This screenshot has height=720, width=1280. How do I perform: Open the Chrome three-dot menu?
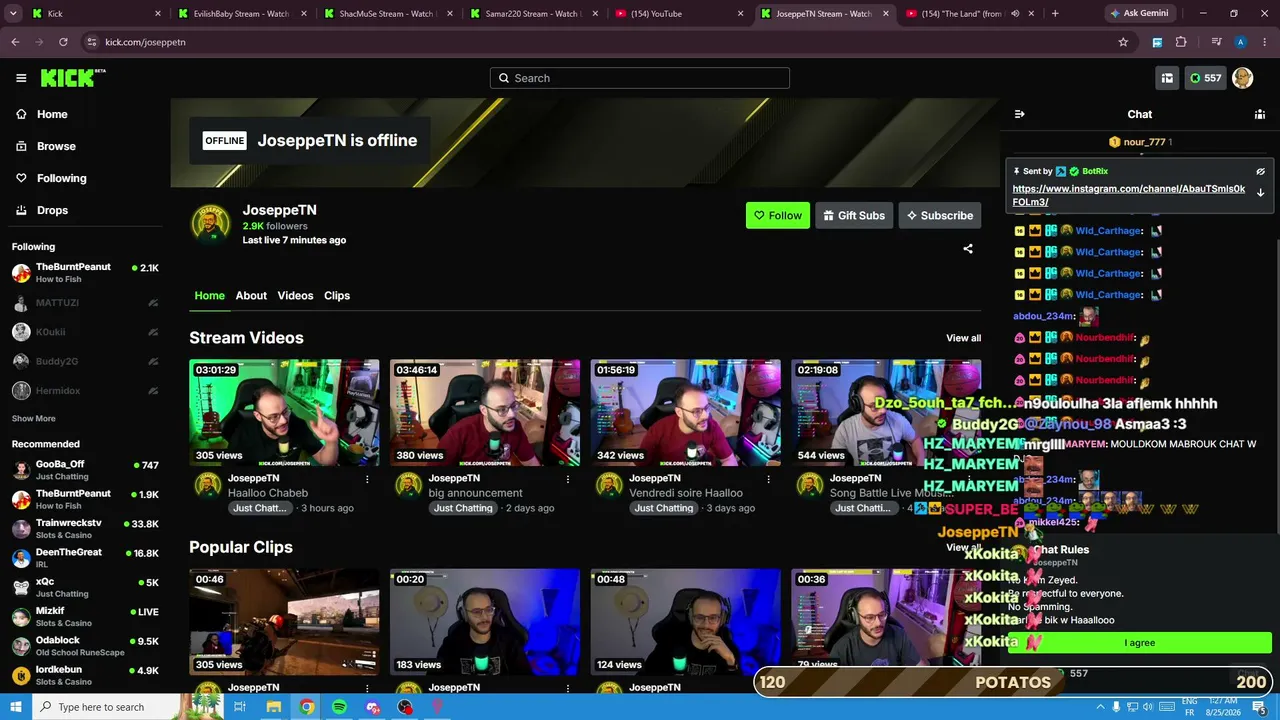click(1265, 42)
